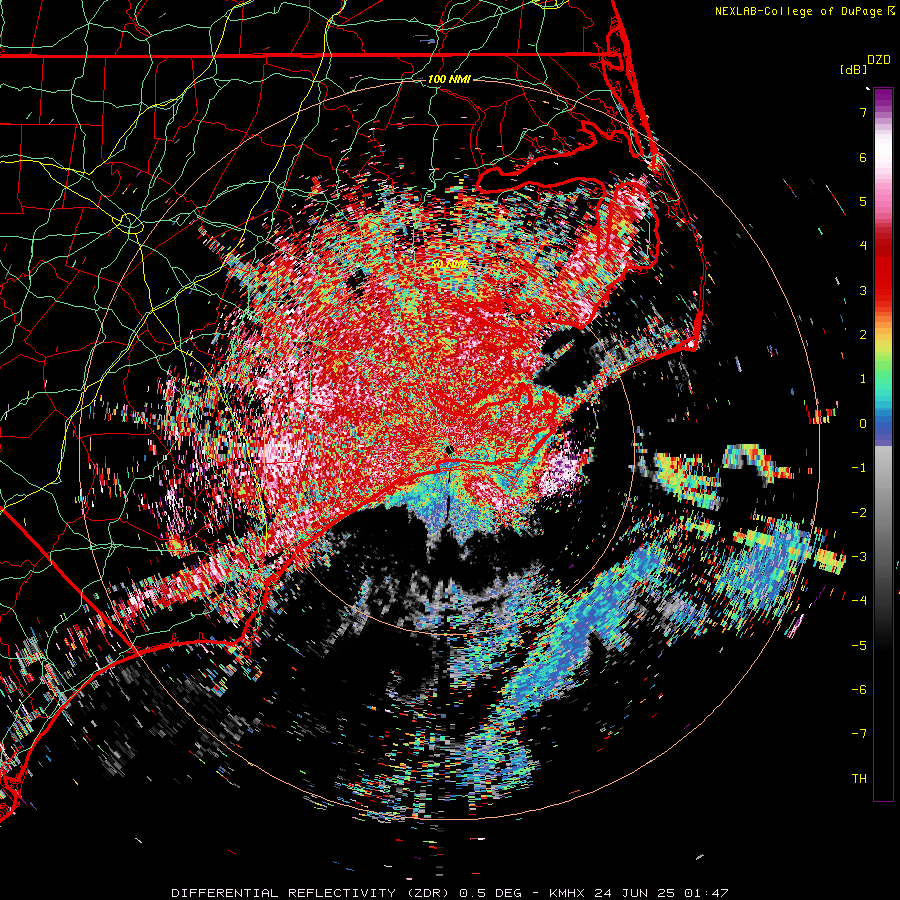Click the 50 NMI range ring label

coord(448,265)
